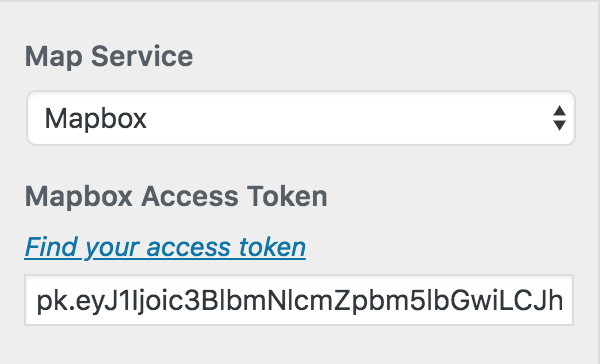This screenshot has height=364, width=600.
Task: Place cursor at the 'pk.' token start
Action: [x=38, y=301]
